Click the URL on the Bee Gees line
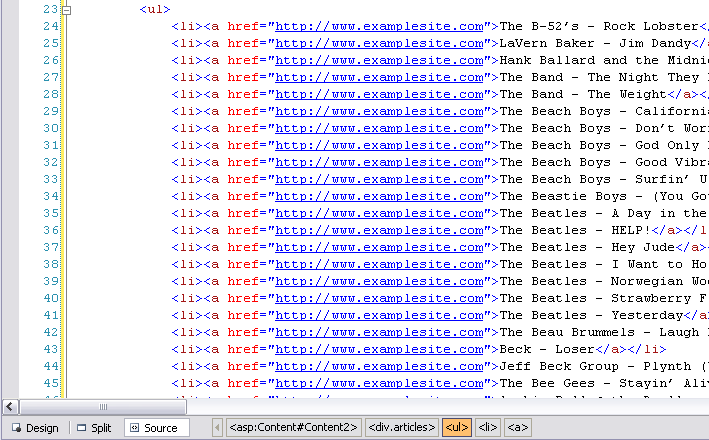This screenshot has height=440, width=709. pos(379,383)
